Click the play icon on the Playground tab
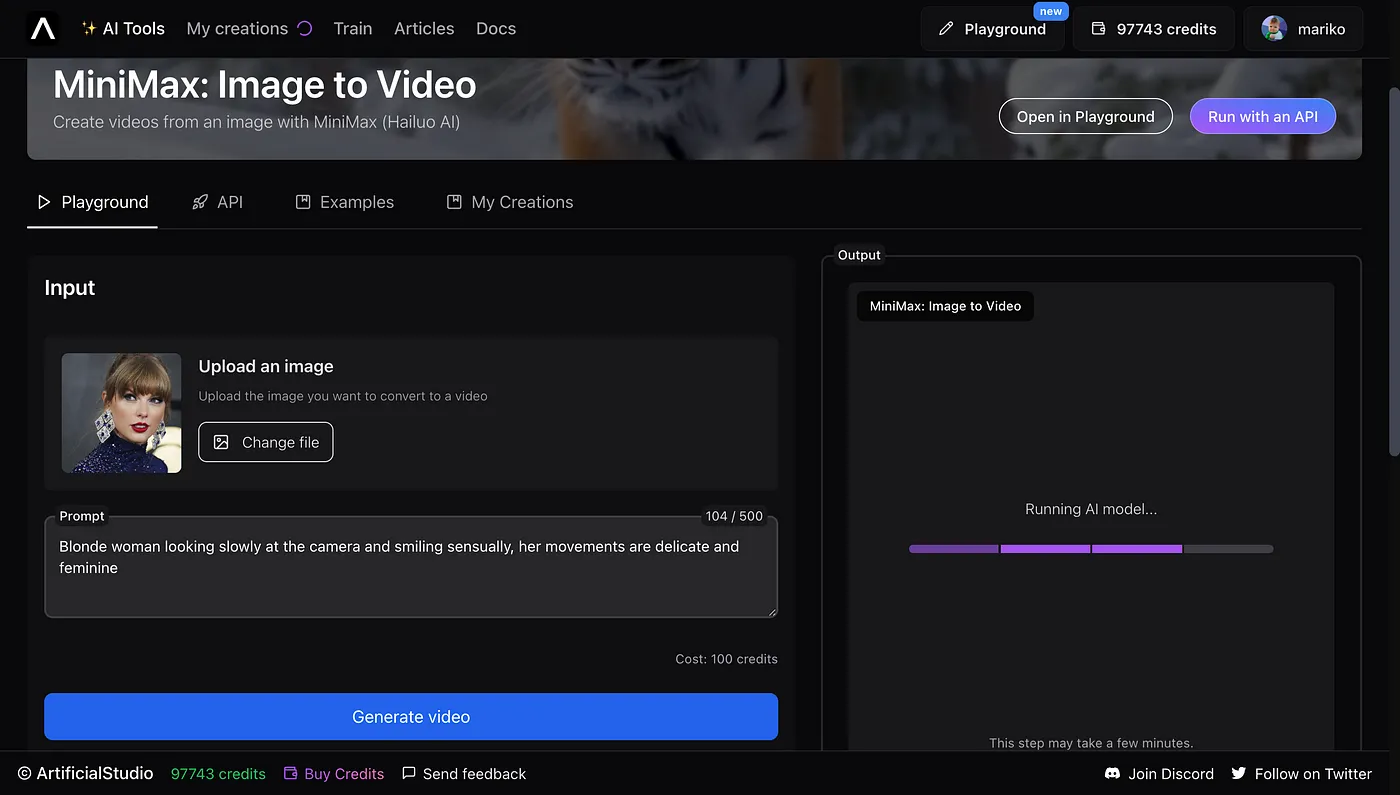Image resolution: width=1400 pixels, height=795 pixels. (x=43, y=202)
